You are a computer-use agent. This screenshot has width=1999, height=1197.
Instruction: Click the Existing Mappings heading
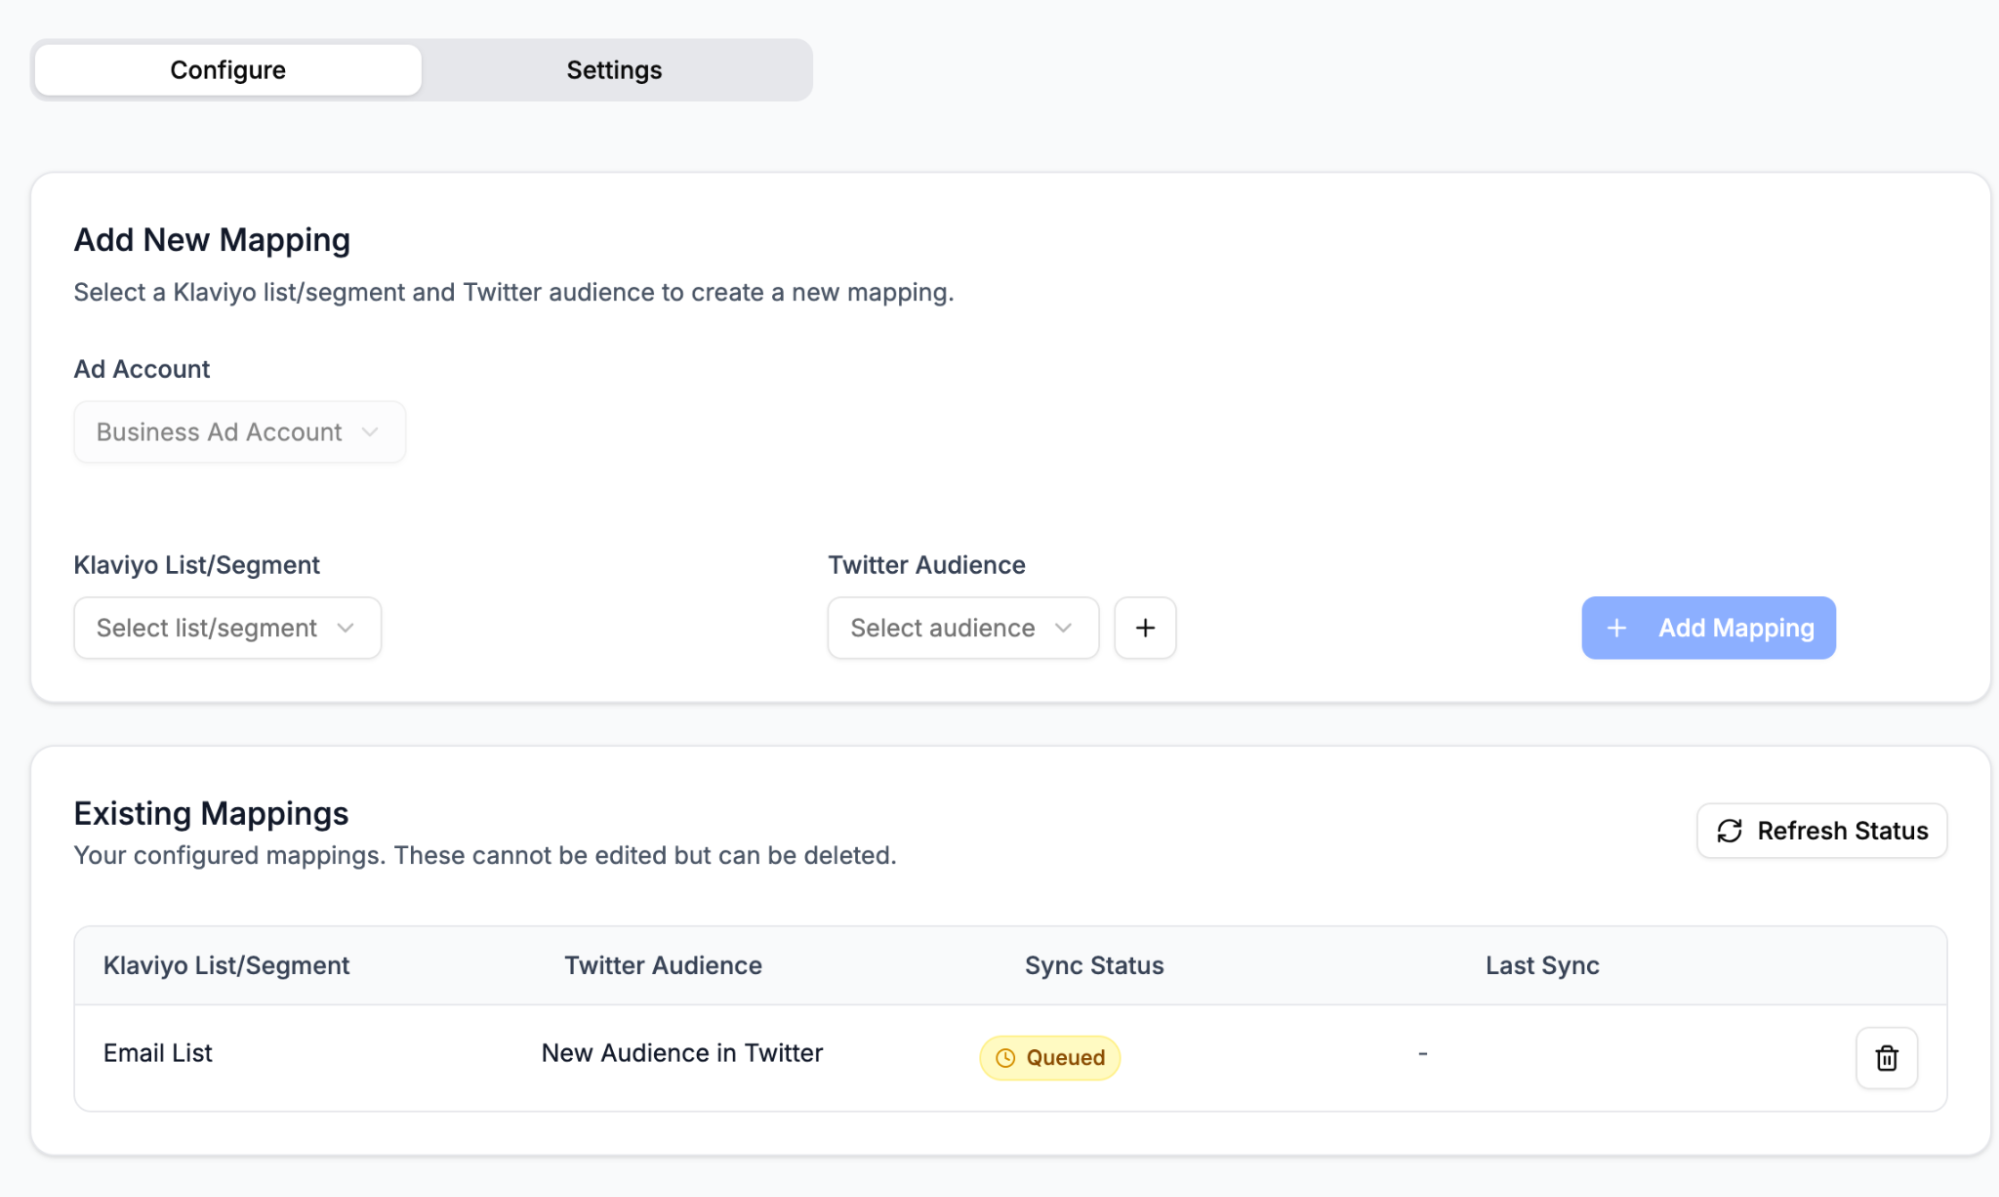click(211, 813)
